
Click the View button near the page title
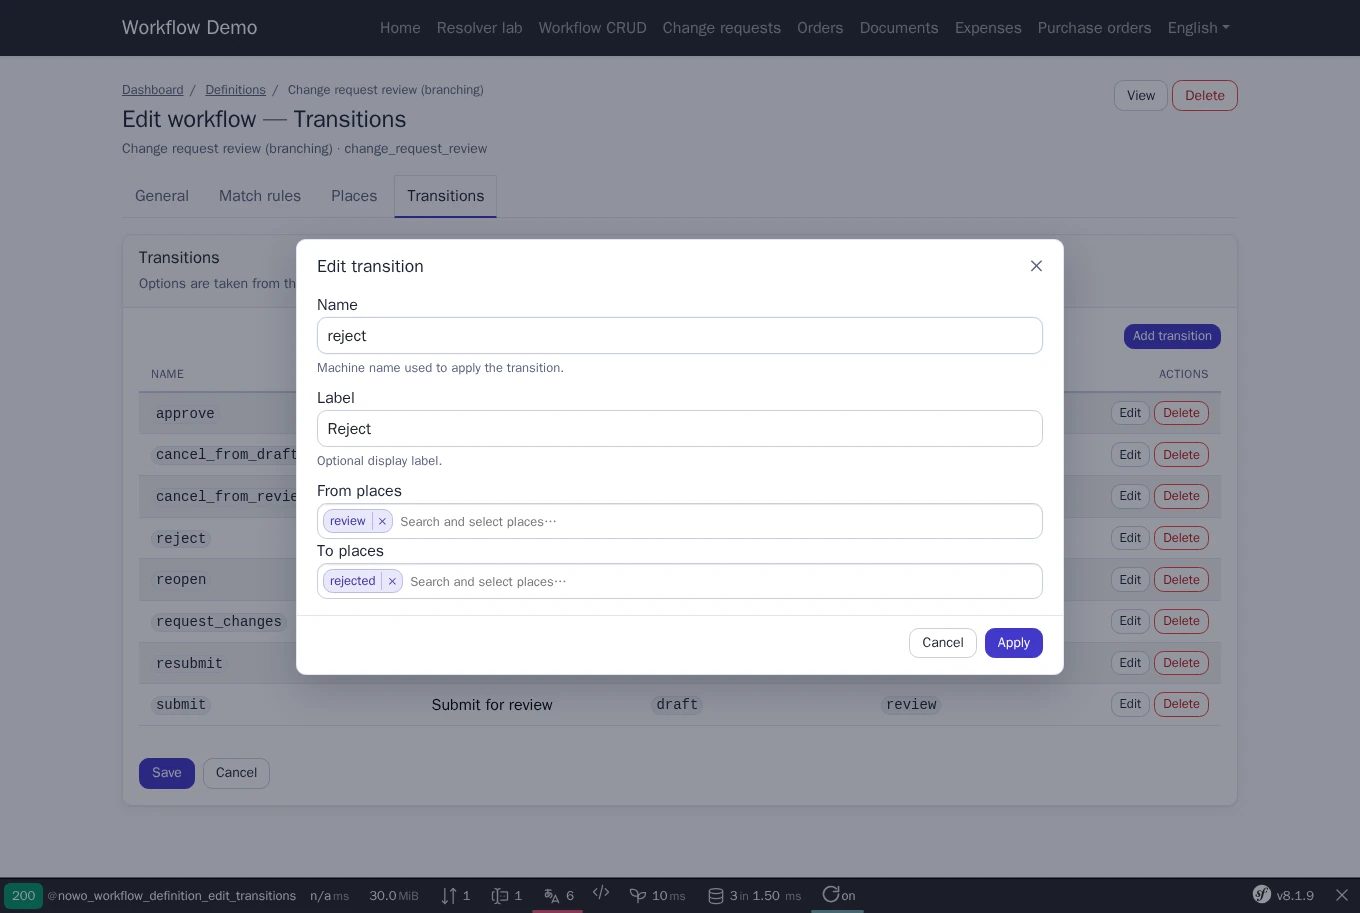point(1141,96)
